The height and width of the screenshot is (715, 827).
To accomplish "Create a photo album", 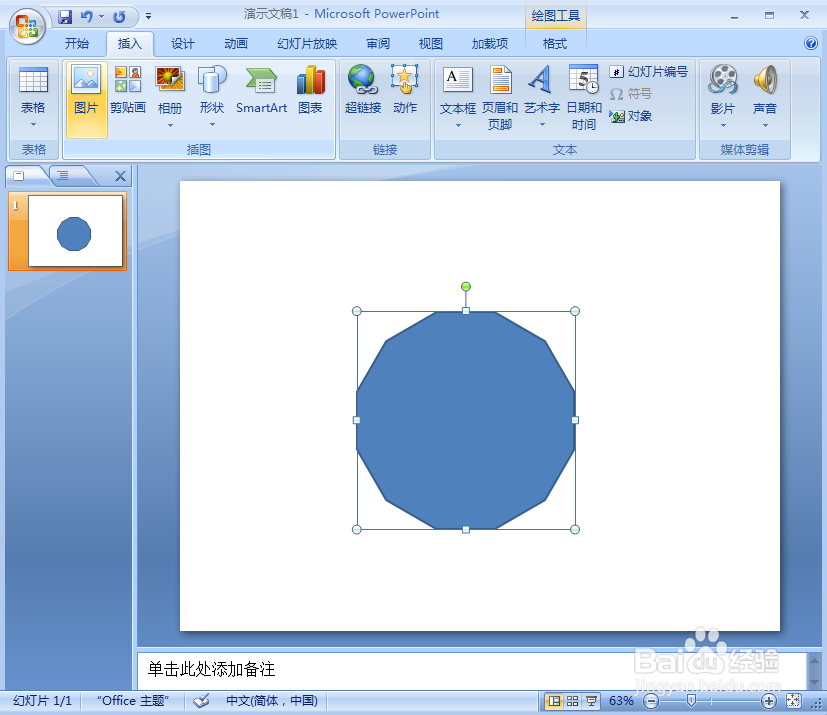I will [x=170, y=90].
